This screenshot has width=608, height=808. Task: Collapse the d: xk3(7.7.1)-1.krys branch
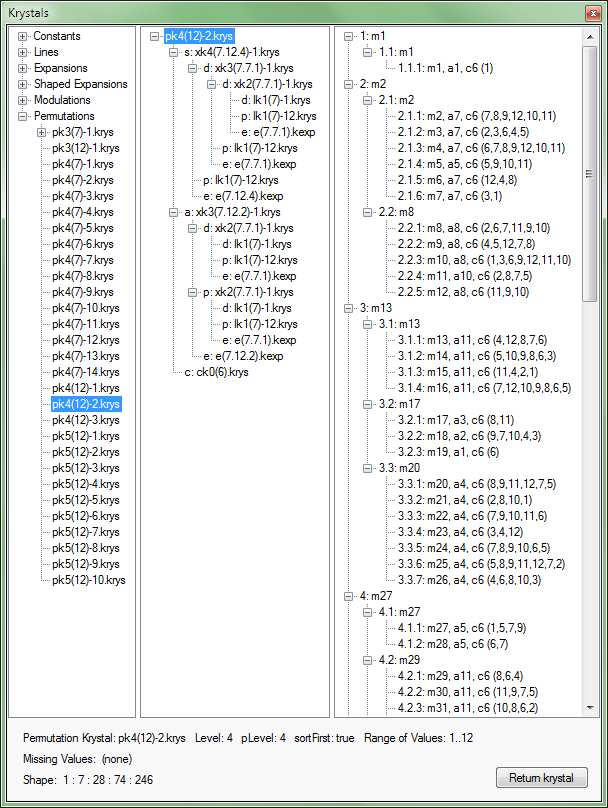tap(192, 69)
